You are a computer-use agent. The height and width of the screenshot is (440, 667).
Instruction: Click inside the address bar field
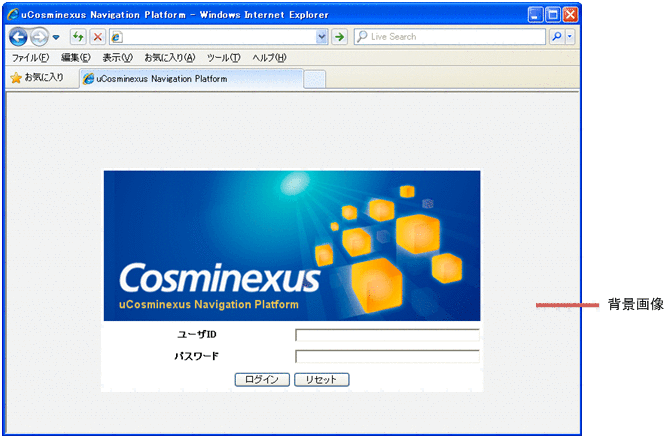coord(219,37)
